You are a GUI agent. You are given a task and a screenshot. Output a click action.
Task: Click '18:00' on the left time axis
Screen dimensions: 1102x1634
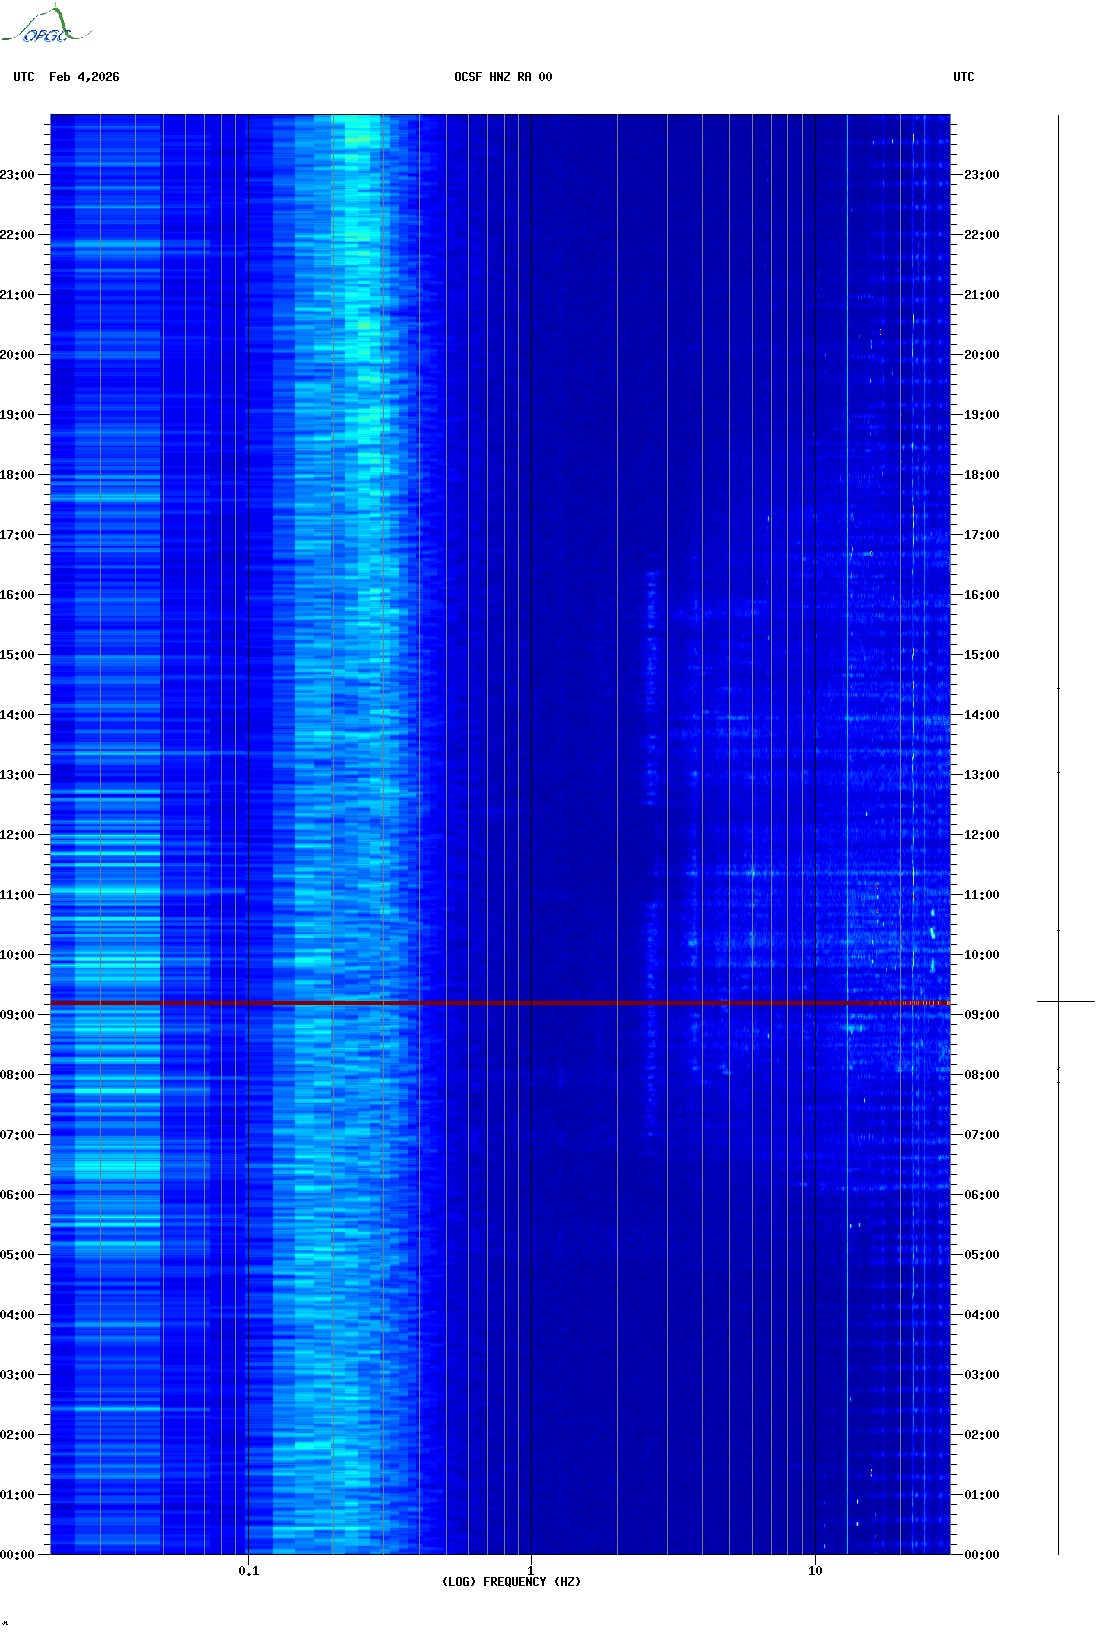pos(17,475)
